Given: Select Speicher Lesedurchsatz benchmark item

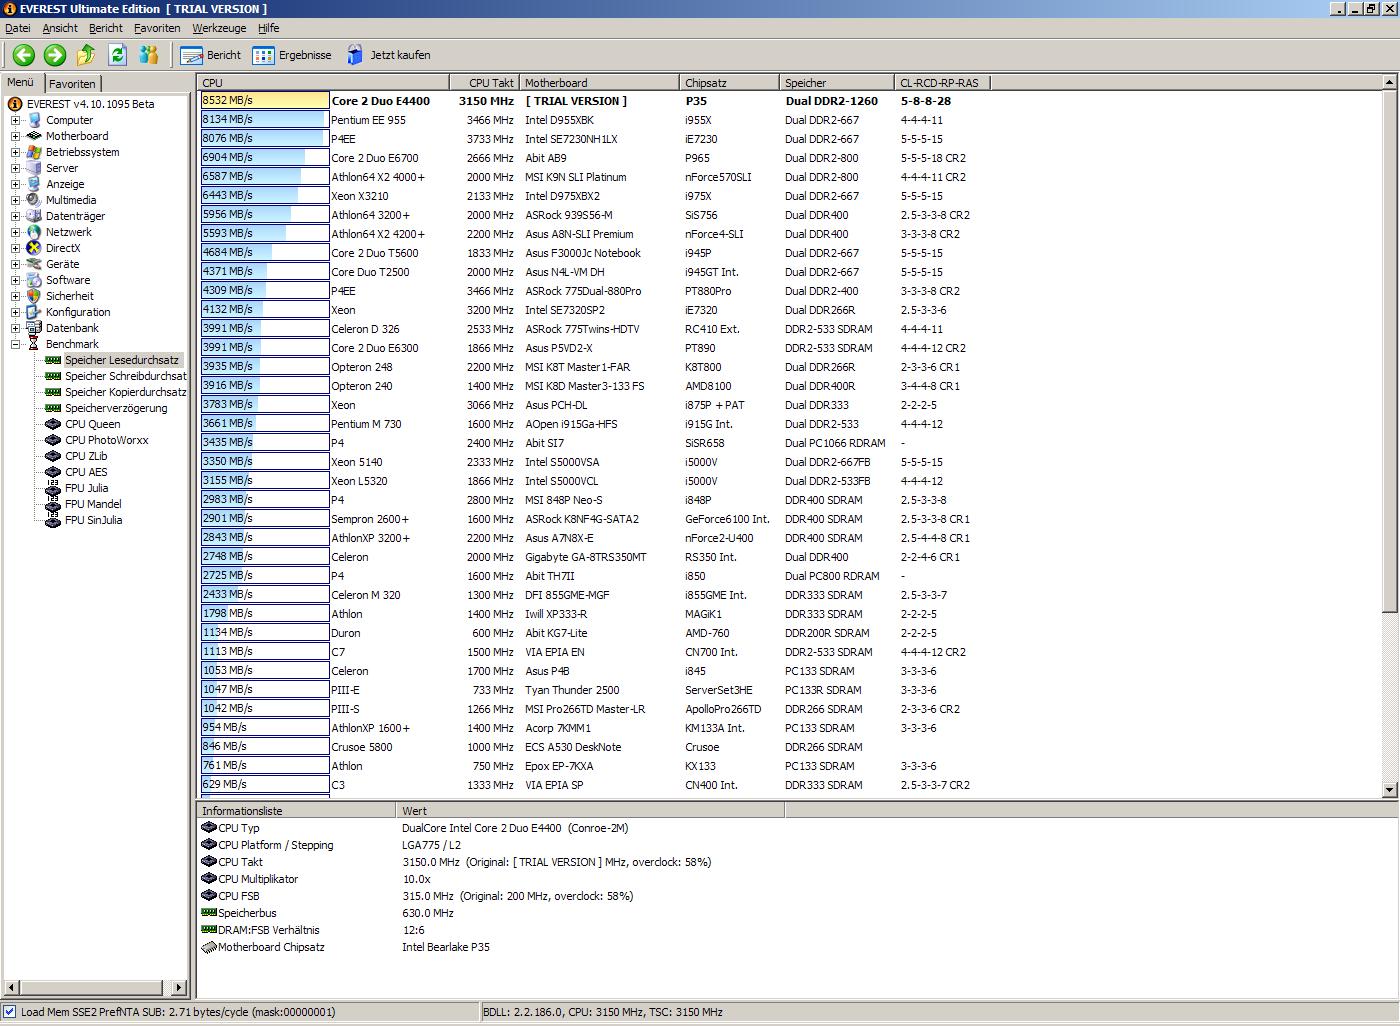Looking at the screenshot, I should (122, 360).
